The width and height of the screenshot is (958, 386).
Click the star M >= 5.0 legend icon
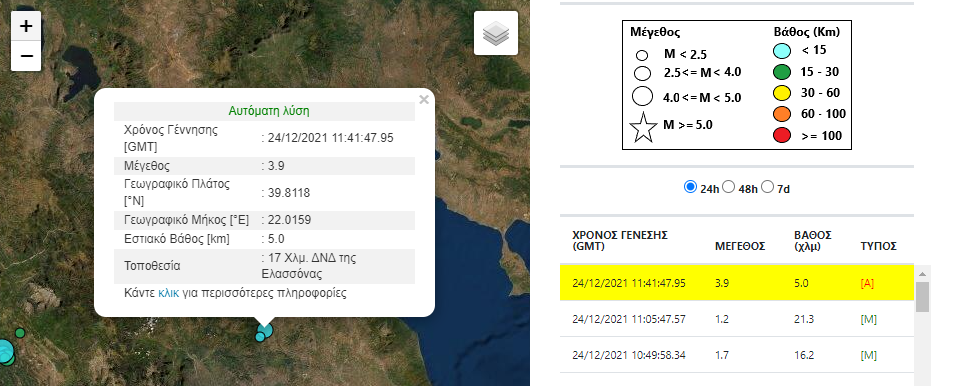[643, 129]
